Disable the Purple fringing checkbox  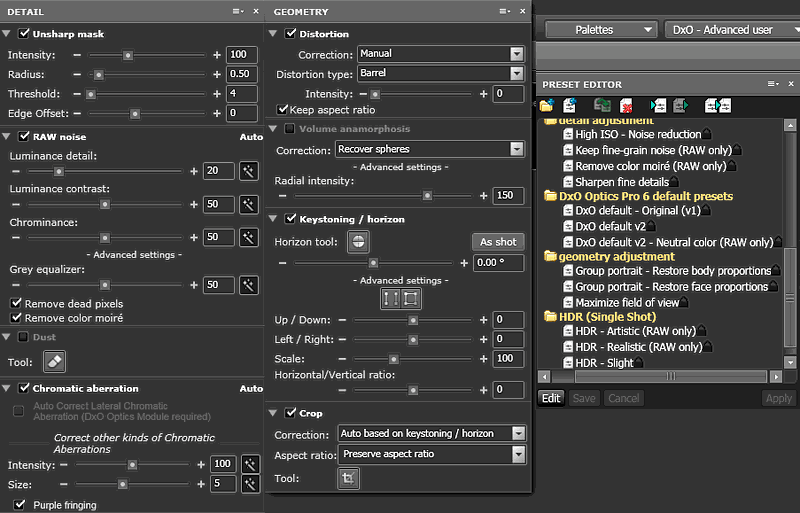[x=20, y=505]
